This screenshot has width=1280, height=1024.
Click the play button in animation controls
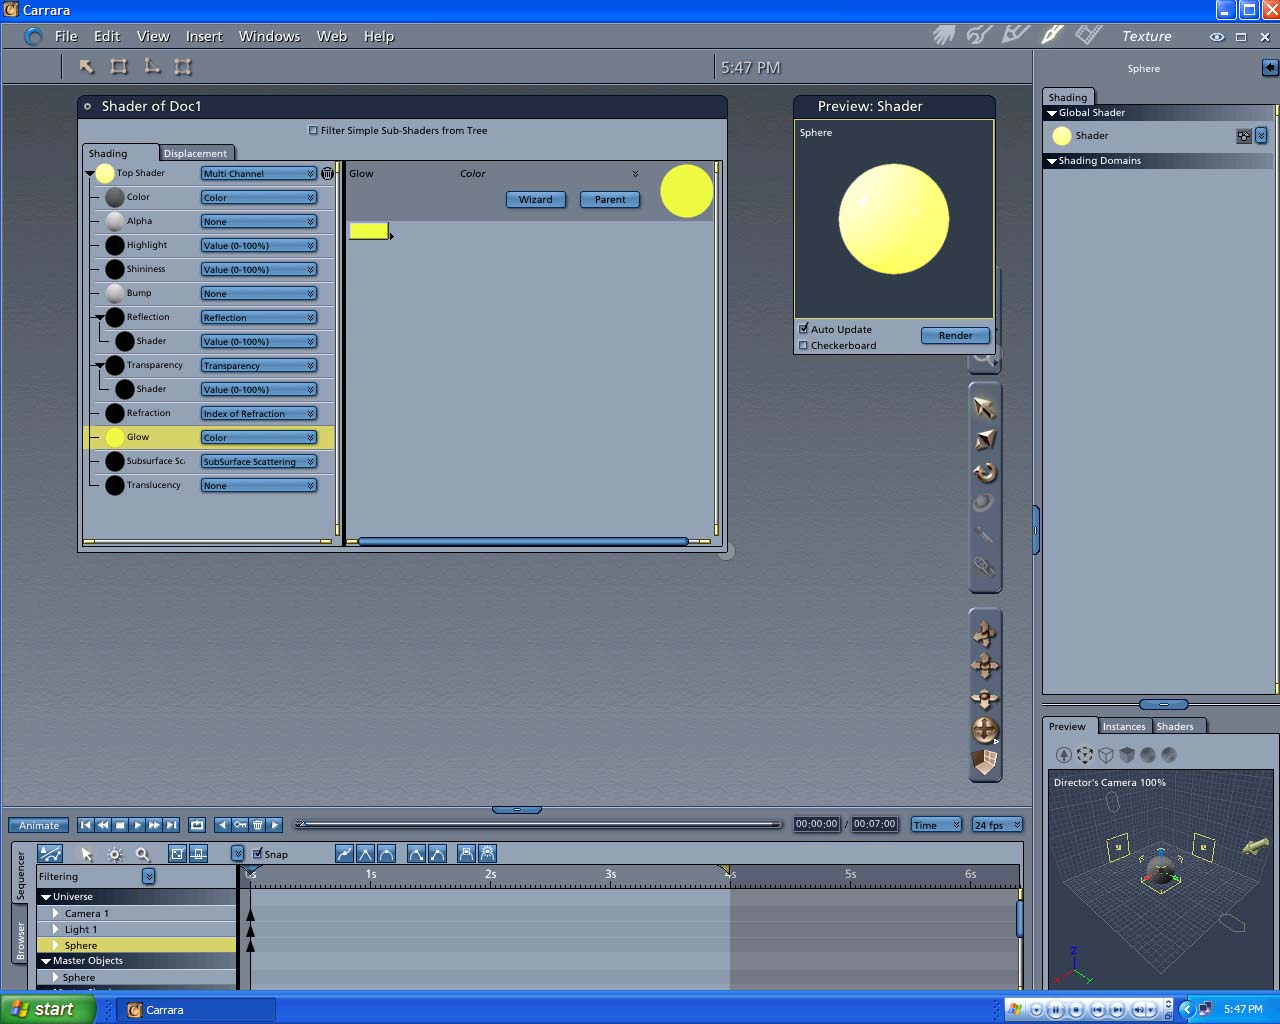point(137,825)
